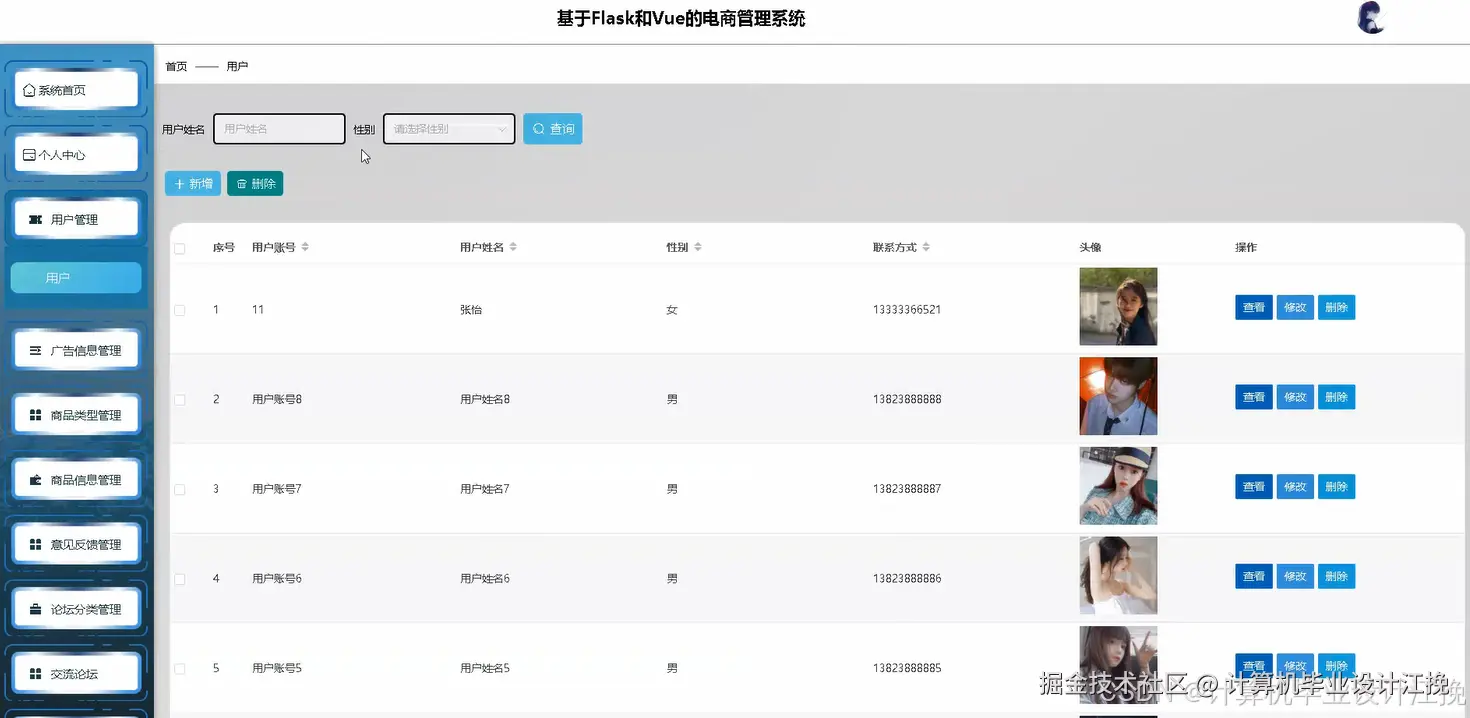1470x718 pixels.
Task: Click 删除 for 用户账号8
Action: (1336, 397)
